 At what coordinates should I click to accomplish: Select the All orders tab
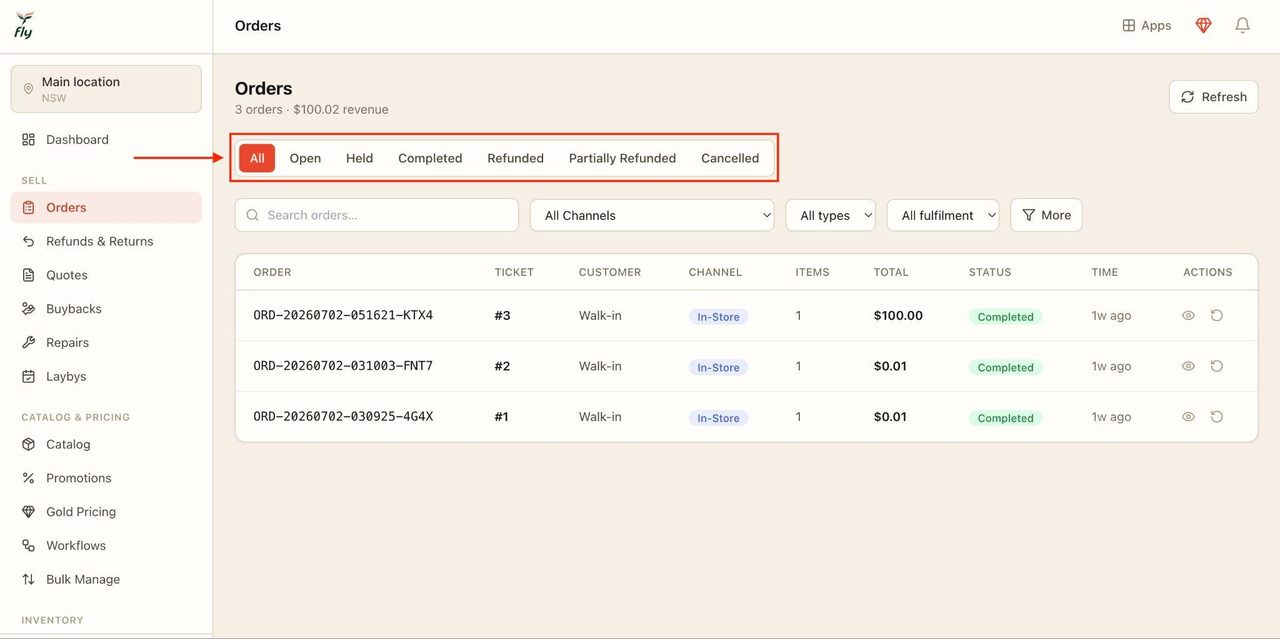257,158
